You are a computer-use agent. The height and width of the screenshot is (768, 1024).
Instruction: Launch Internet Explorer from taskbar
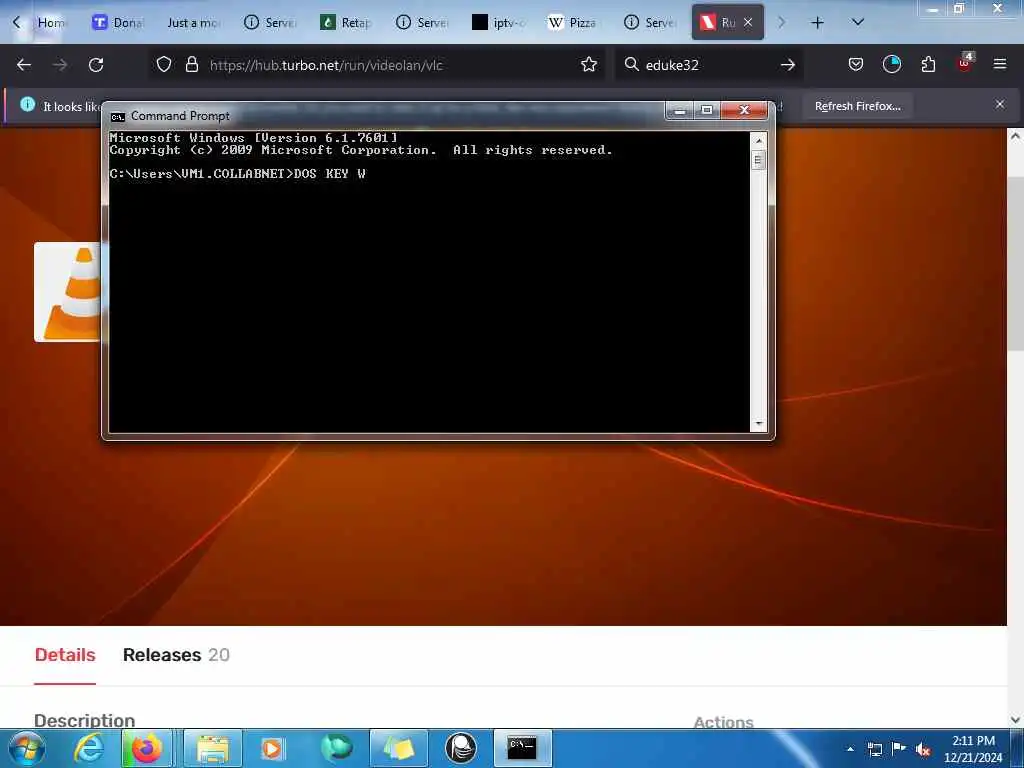(88, 748)
